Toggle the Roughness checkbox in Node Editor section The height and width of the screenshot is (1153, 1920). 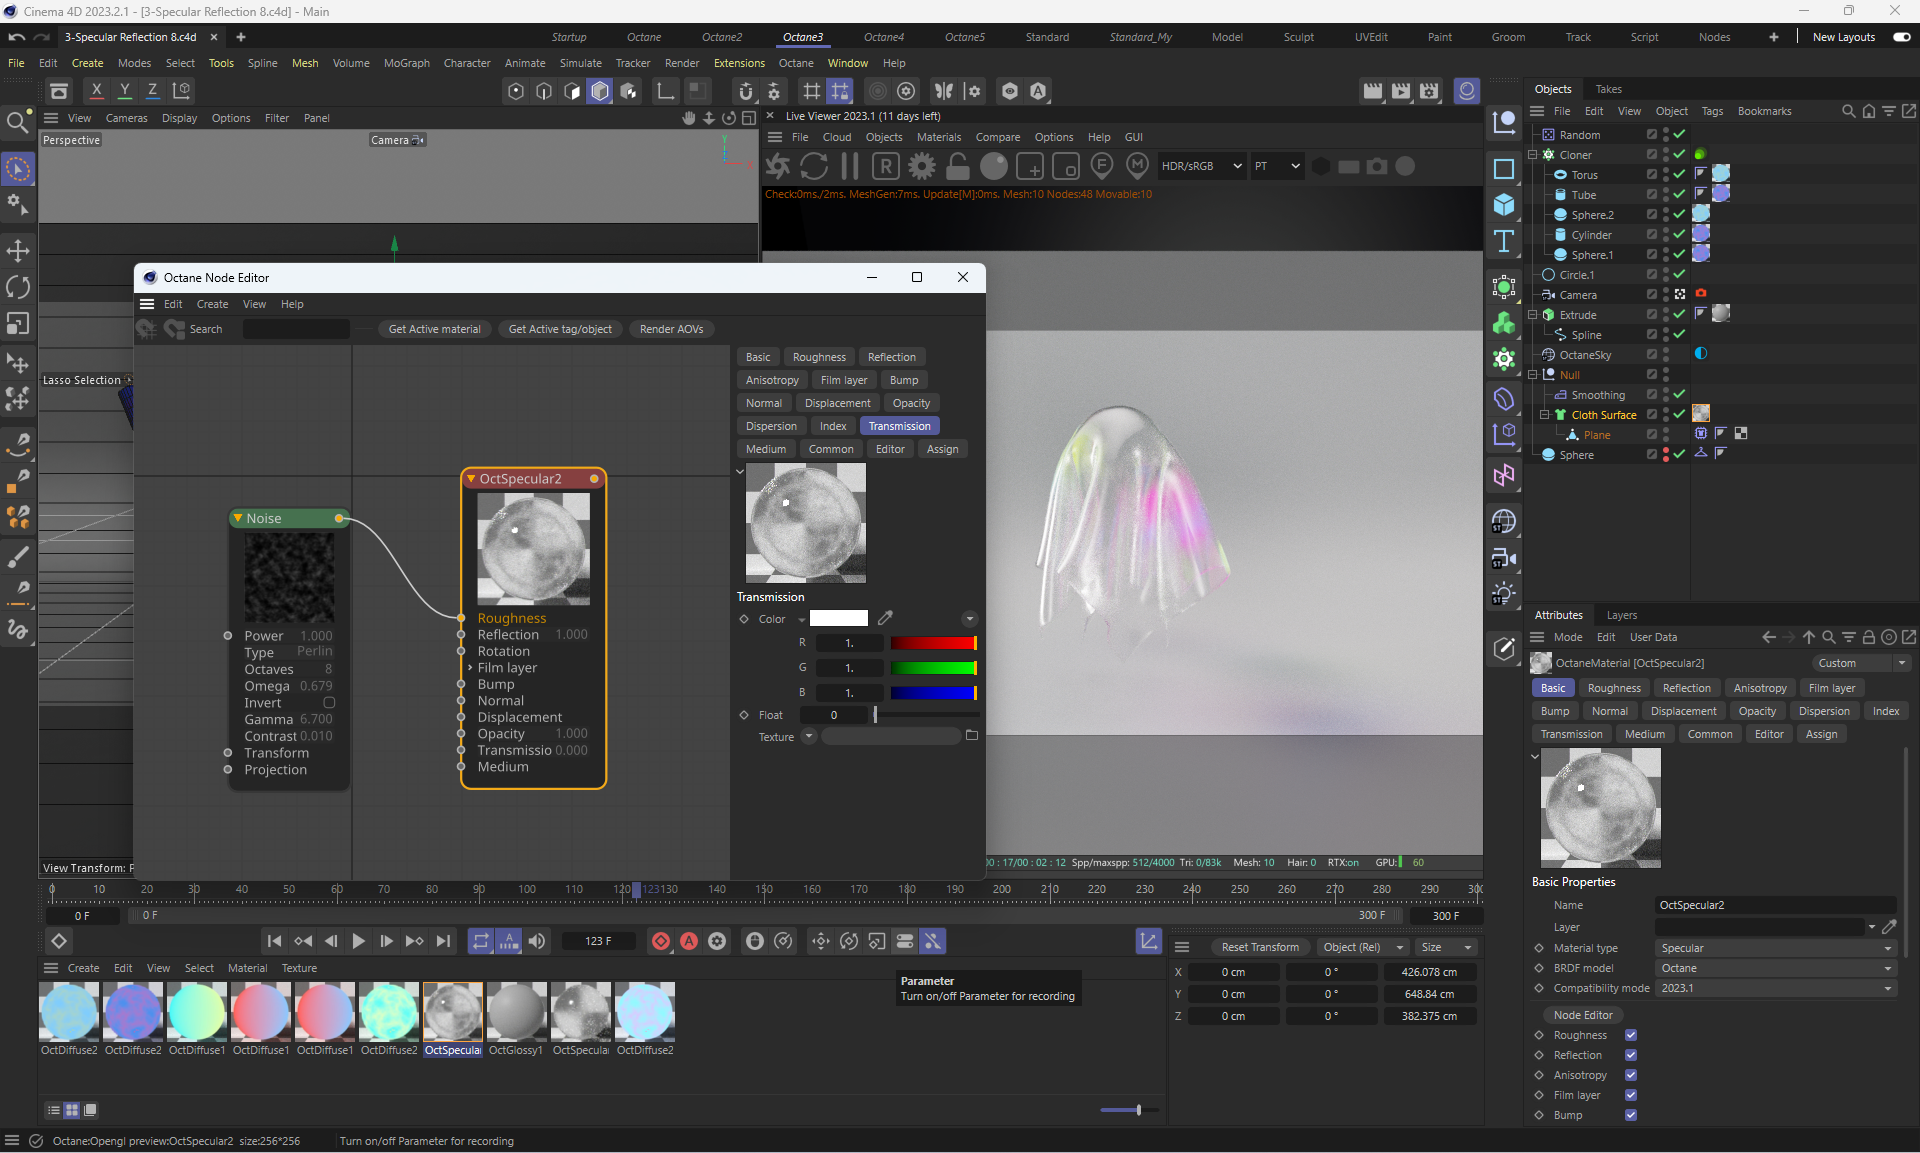coord(1631,1035)
